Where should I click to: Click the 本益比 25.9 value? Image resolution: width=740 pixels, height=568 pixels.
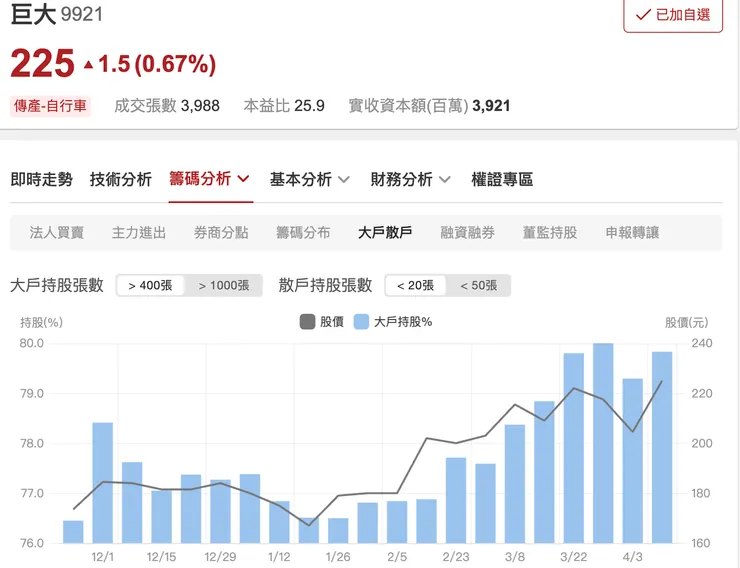click(310, 106)
